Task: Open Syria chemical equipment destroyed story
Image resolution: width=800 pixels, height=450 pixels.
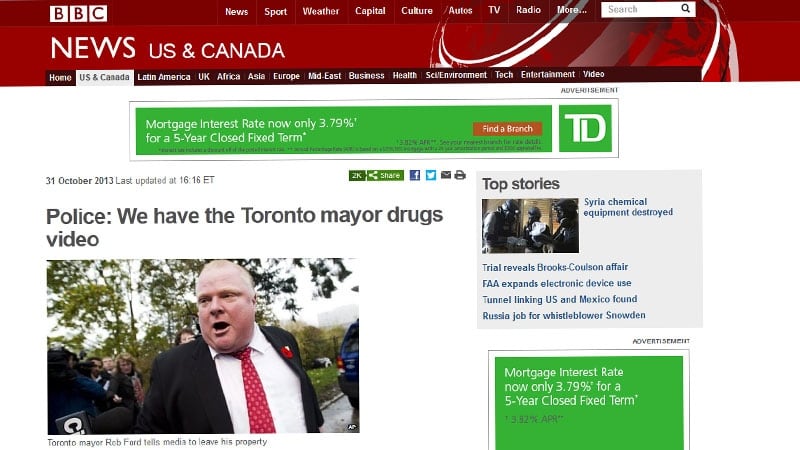Action: (628, 207)
